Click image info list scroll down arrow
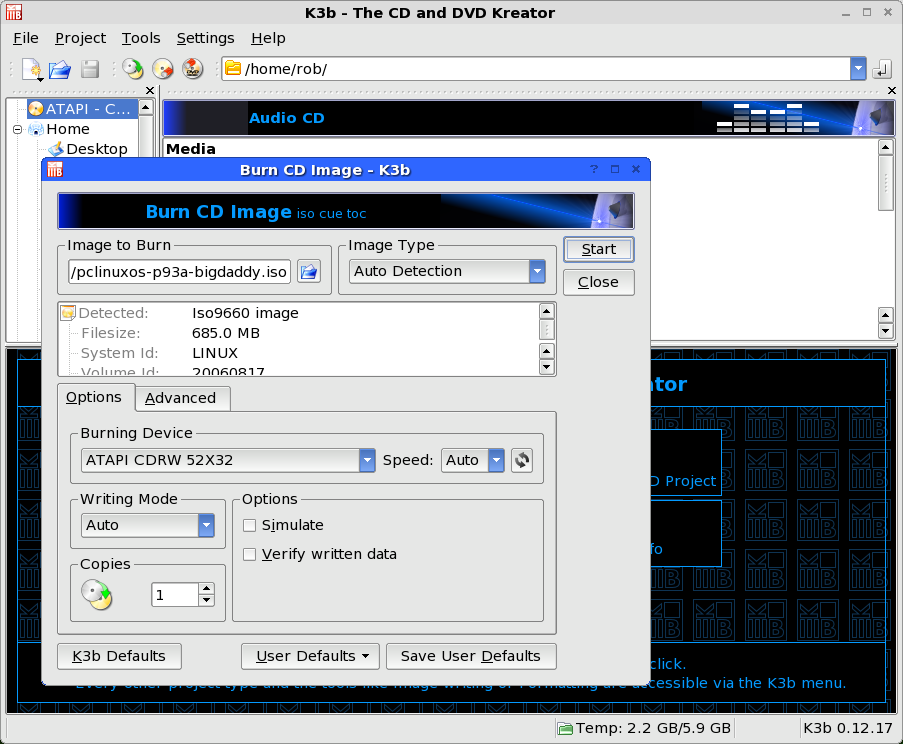The image size is (903, 744). click(x=547, y=366)
